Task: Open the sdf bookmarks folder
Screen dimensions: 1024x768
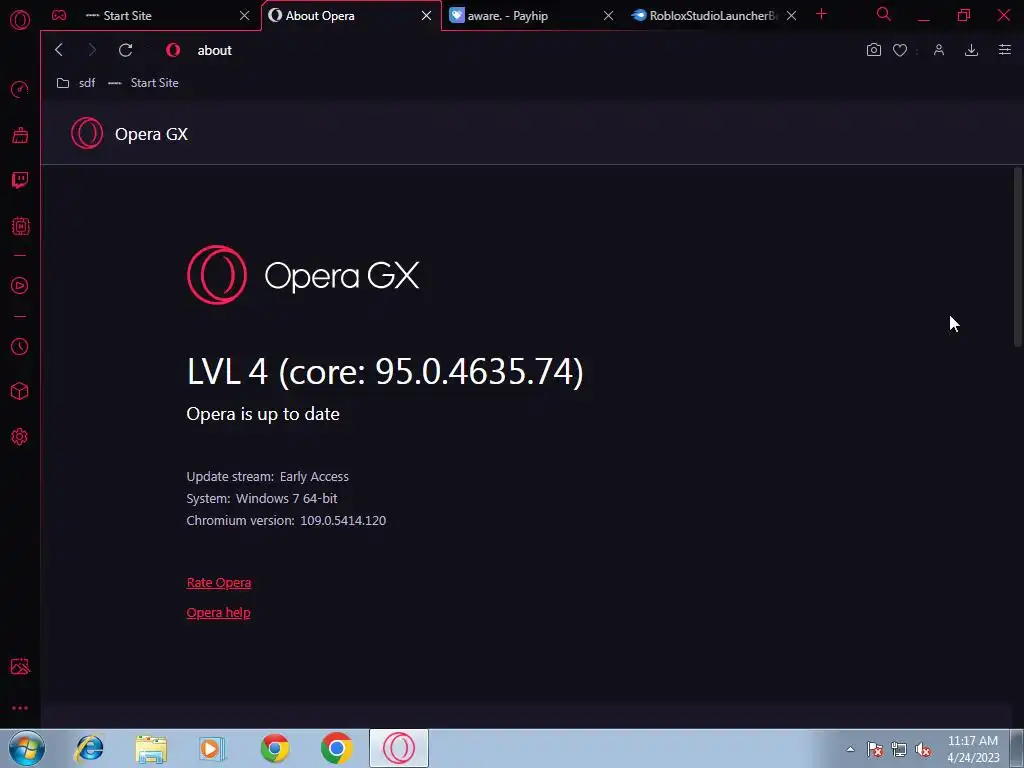Action: 76,83
